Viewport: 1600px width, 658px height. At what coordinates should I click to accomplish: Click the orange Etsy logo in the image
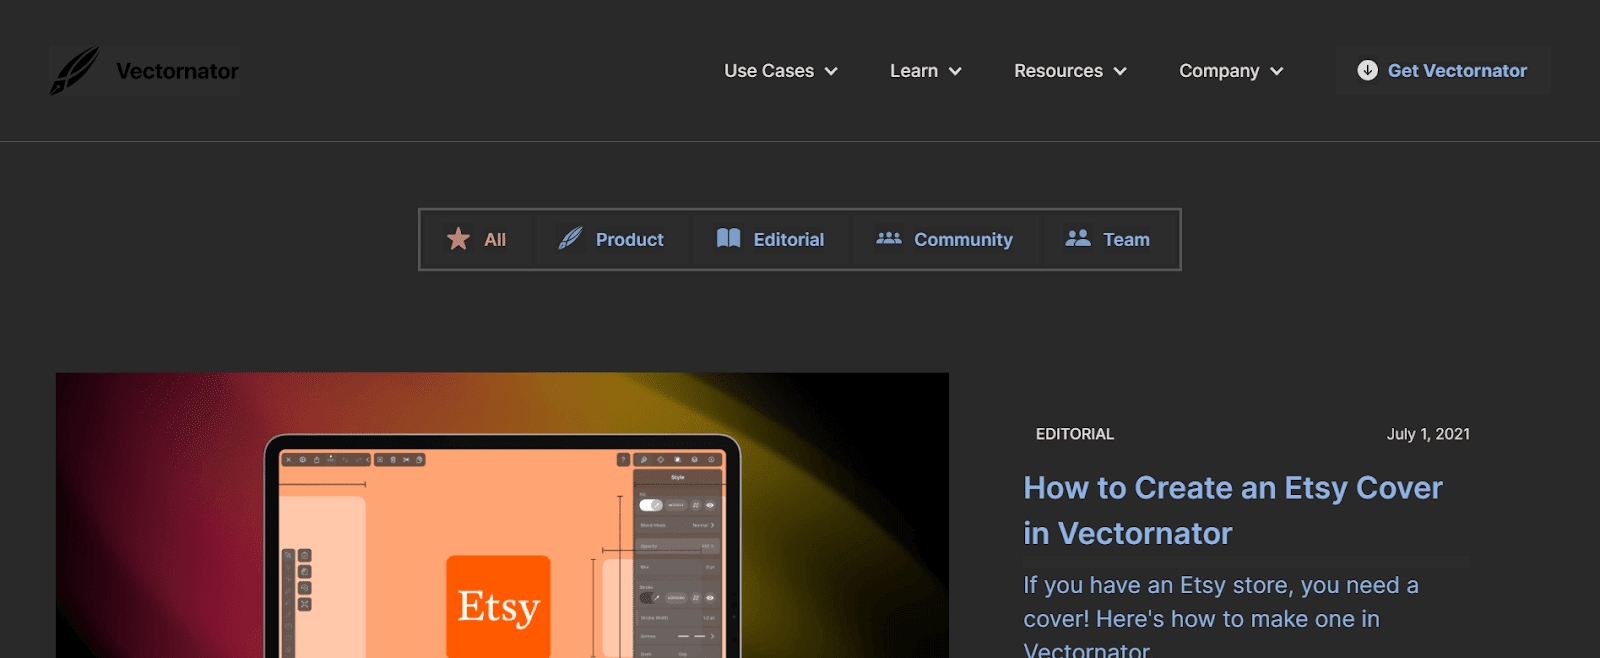[x=498, y=606]
